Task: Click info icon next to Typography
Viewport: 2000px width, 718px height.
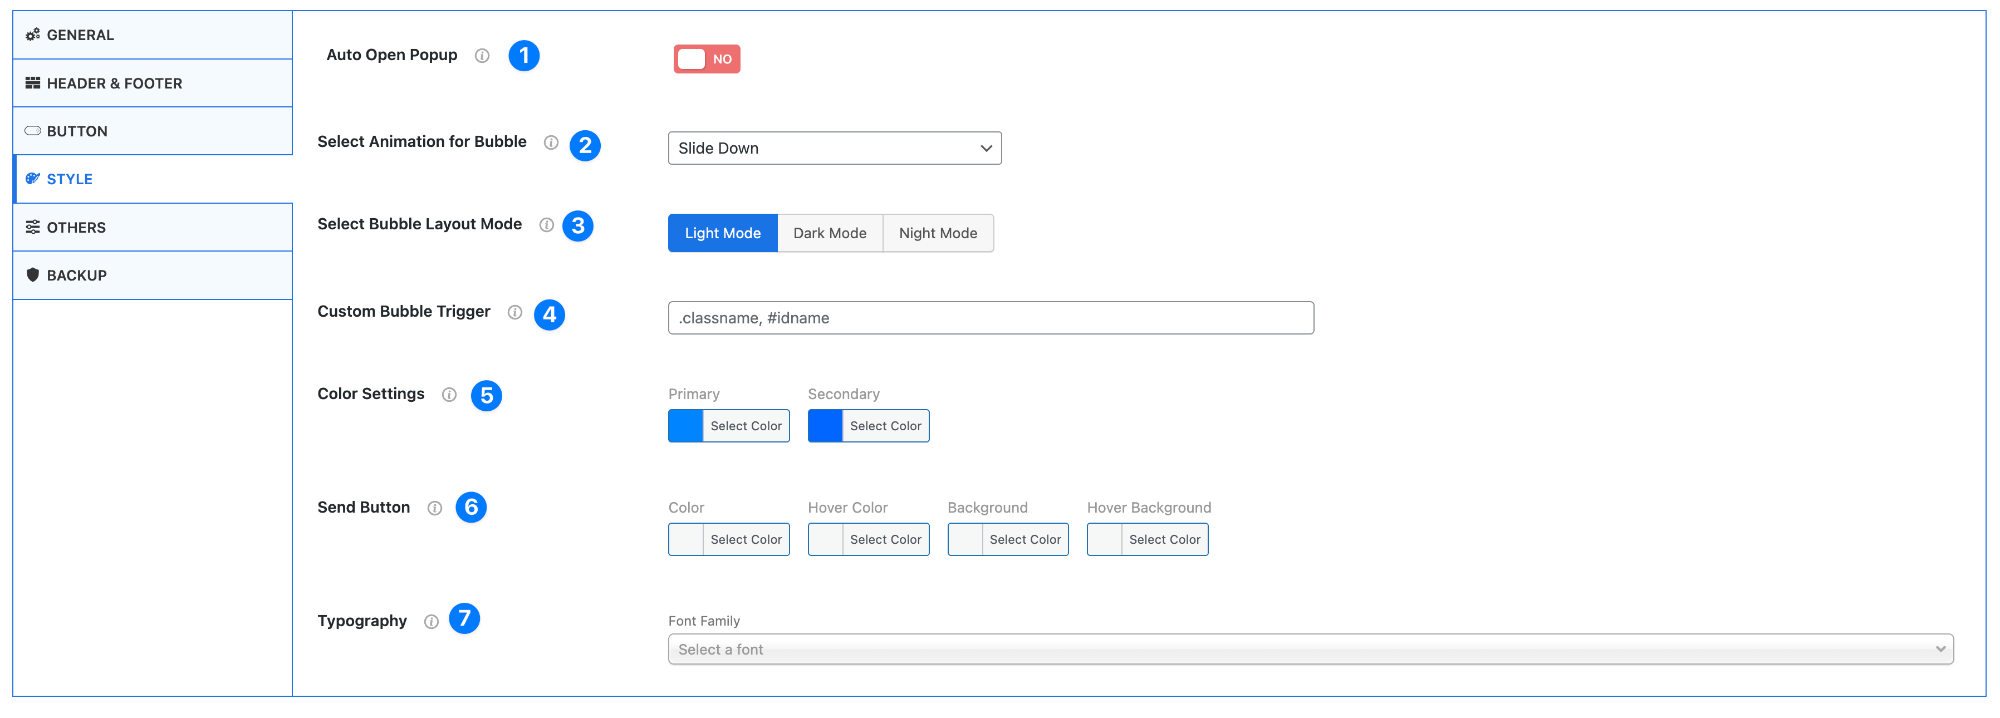Action: click(x=431, y=622)
